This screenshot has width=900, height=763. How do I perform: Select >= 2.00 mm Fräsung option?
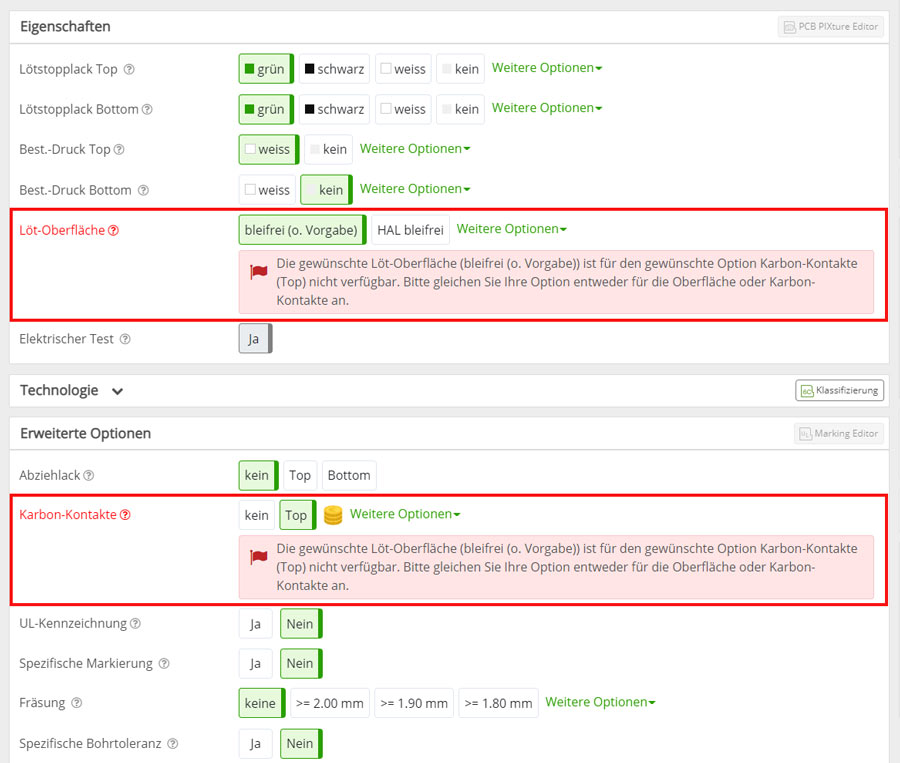click(x=330, y=703)
